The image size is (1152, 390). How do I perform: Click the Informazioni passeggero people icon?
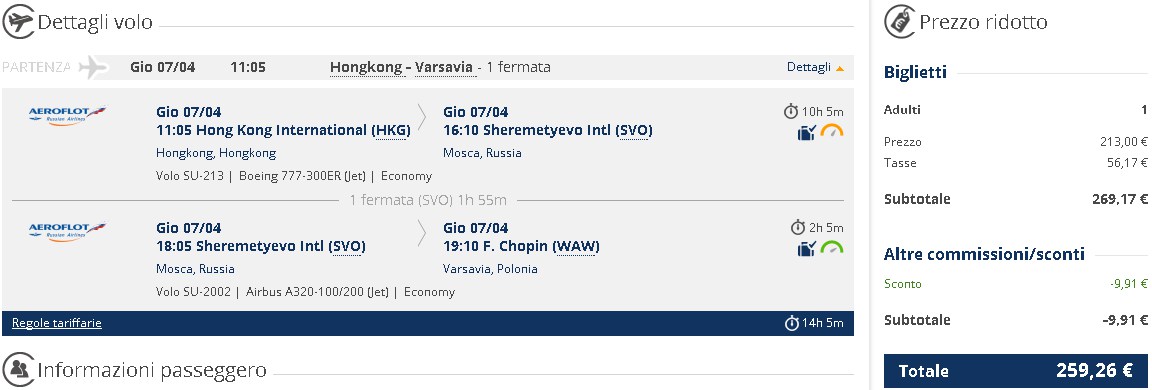(18, 369)
